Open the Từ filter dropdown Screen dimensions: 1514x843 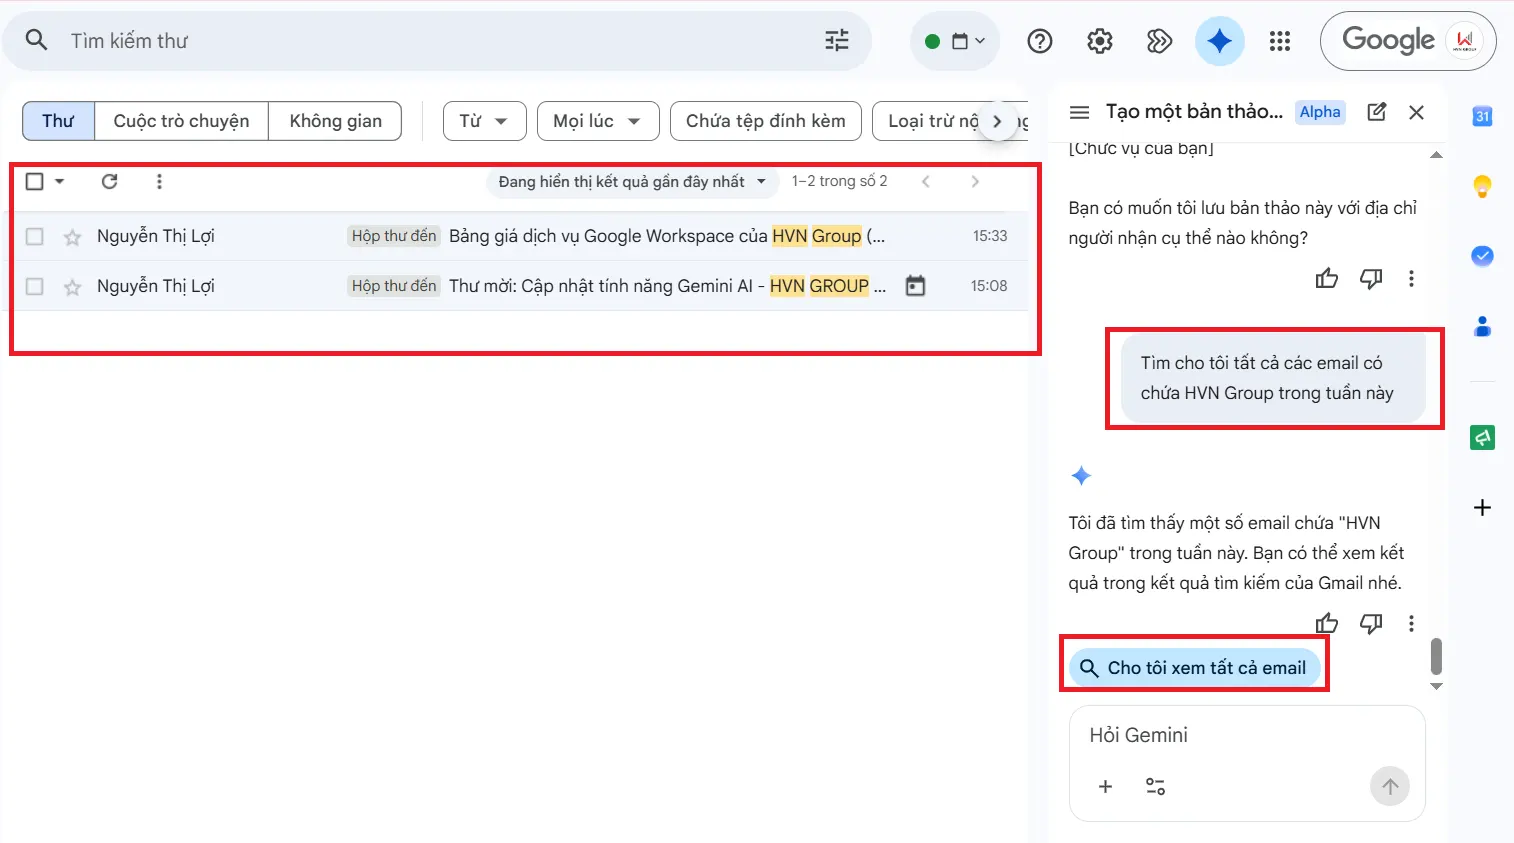(484, 121)
